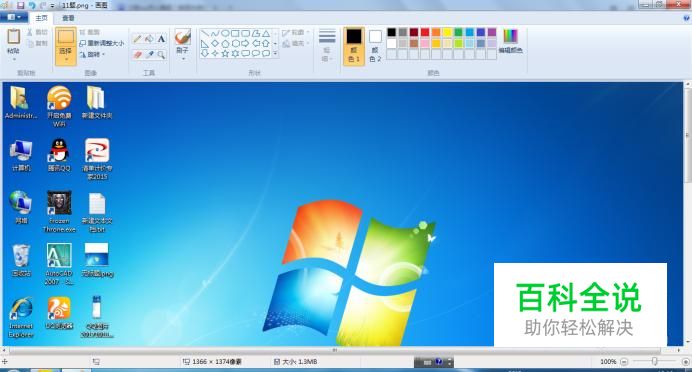Open the Customize Quick Access Toolbar dropdown
The height and width of the screenshot is (372, 692).
53,6
